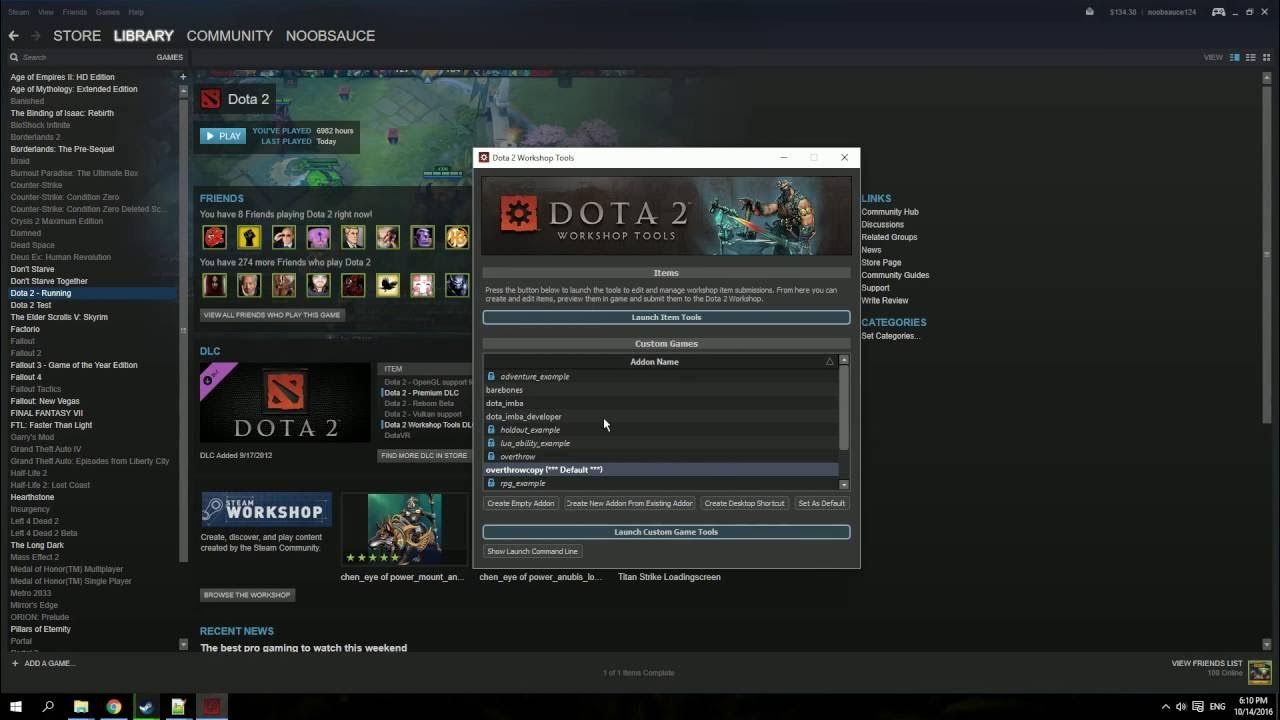Open Steam from the taskbar
1280x720 pixels.
pos(146,706)
